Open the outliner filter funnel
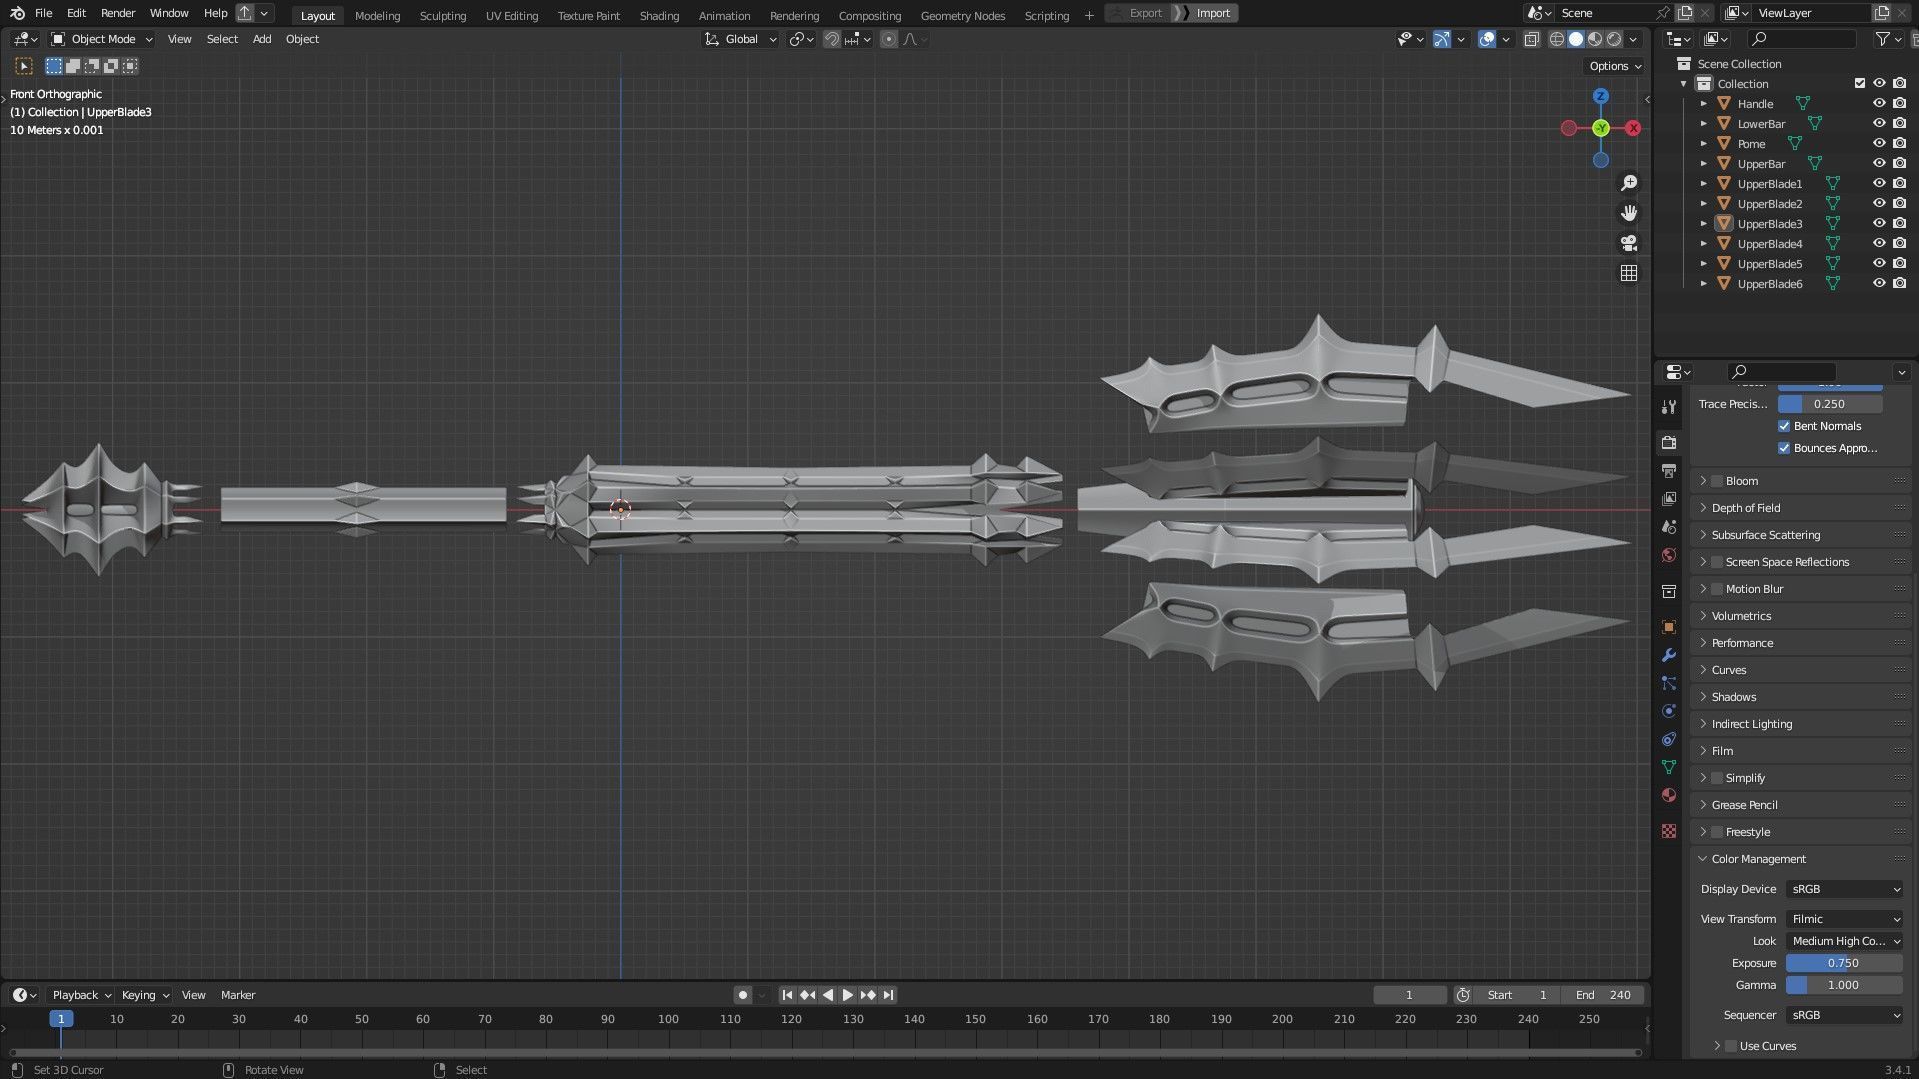This screenshot has height=1079, width=1919. (1883, 39)
